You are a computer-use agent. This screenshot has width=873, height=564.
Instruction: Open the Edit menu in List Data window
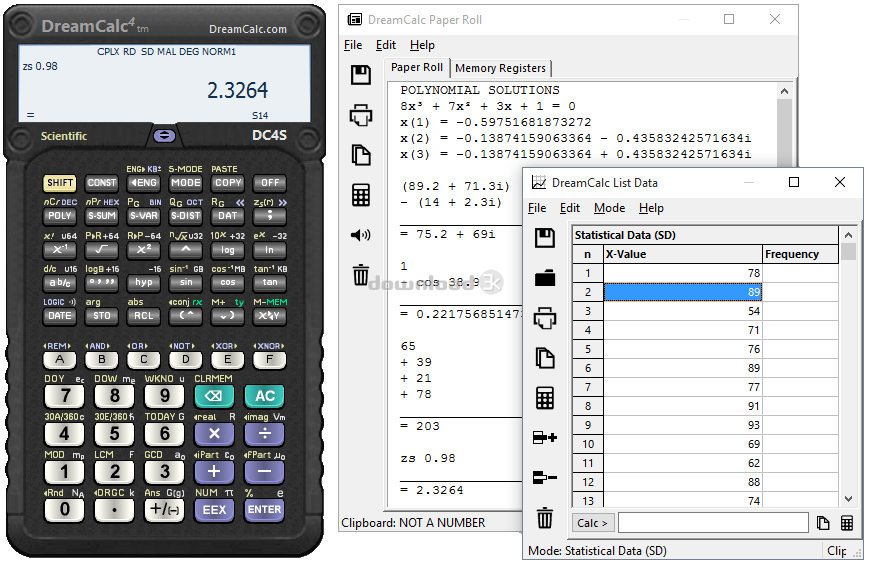coord(570,208)
